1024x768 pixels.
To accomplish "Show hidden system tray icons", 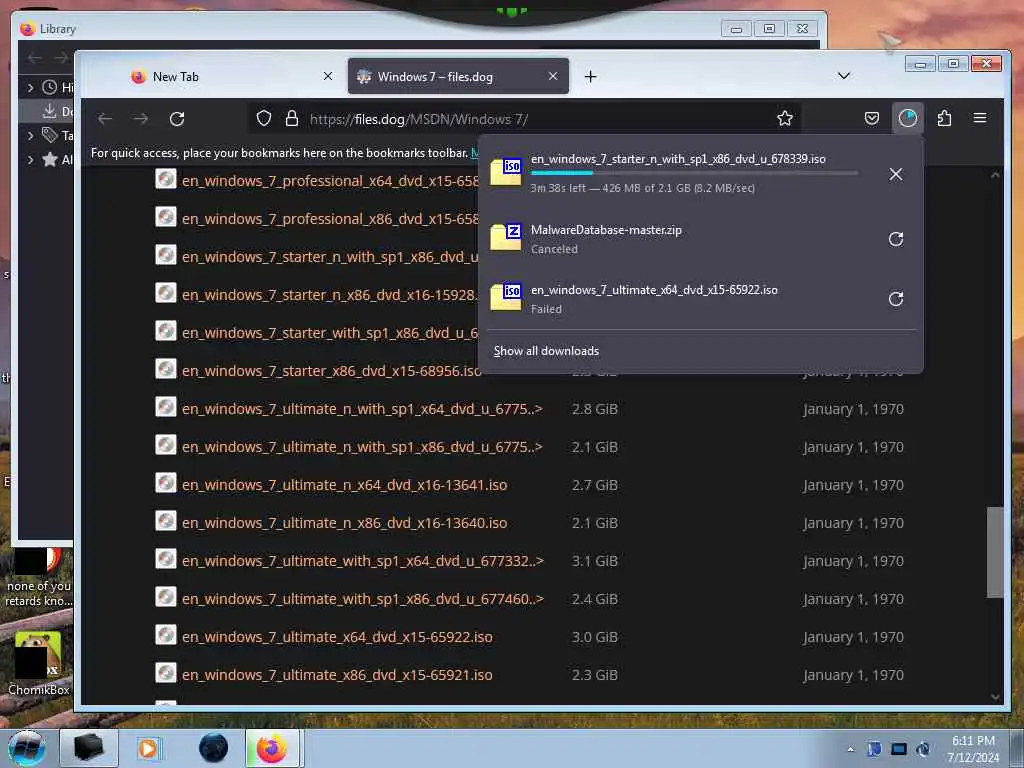I will tap(850, 750).
